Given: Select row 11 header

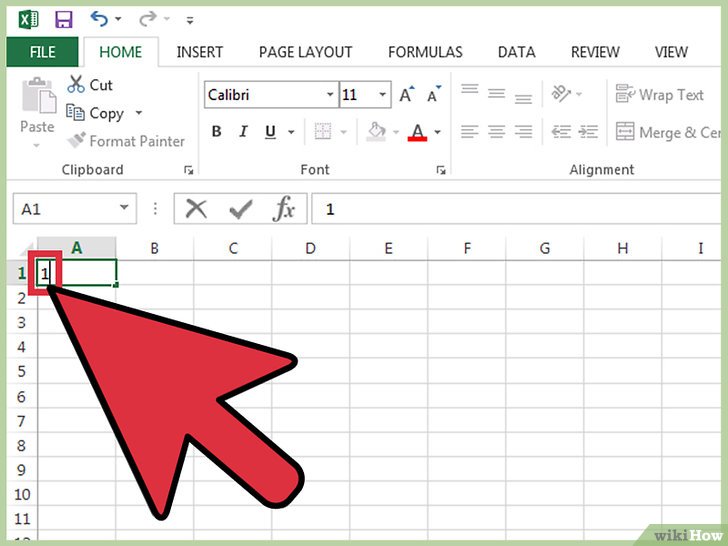Looking at the screenshot, I should click(x=22, y=518).
